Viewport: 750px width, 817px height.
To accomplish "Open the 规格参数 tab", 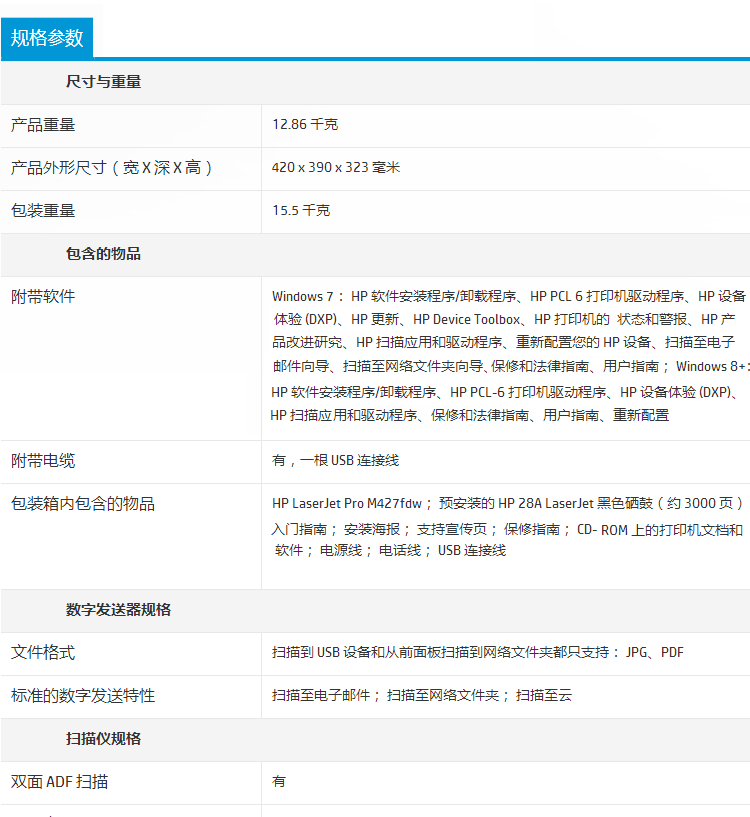I will pyautogui.click(x=47, y=38).
